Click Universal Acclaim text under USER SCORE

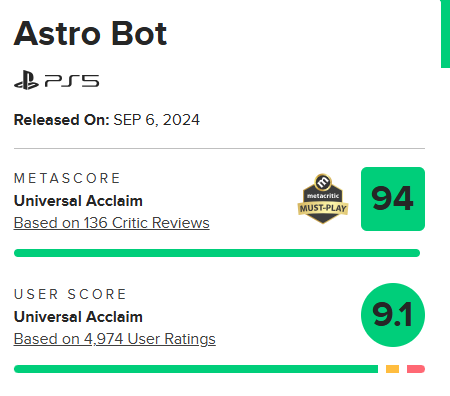78,317
